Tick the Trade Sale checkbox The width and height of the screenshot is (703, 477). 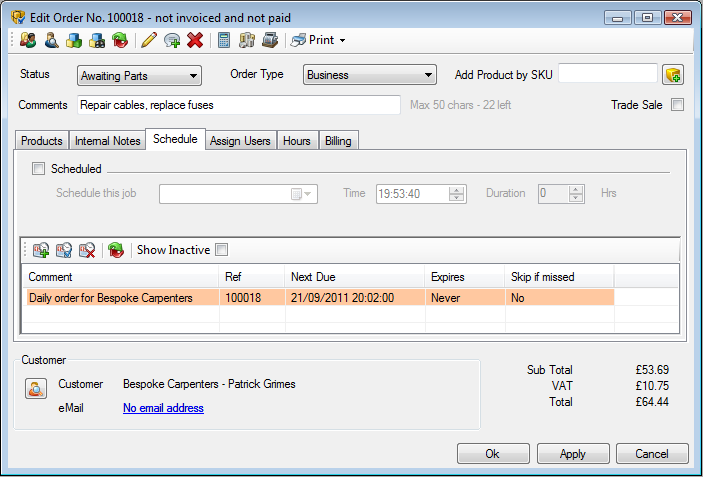point(677,104)
